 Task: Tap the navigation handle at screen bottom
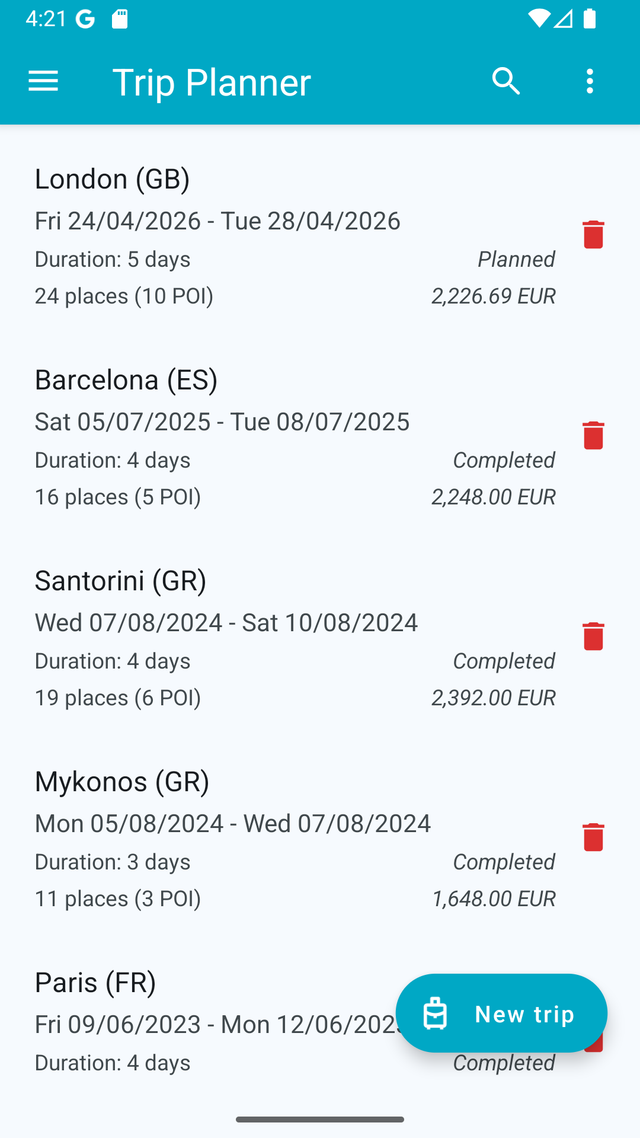[x=320, y=1120]
